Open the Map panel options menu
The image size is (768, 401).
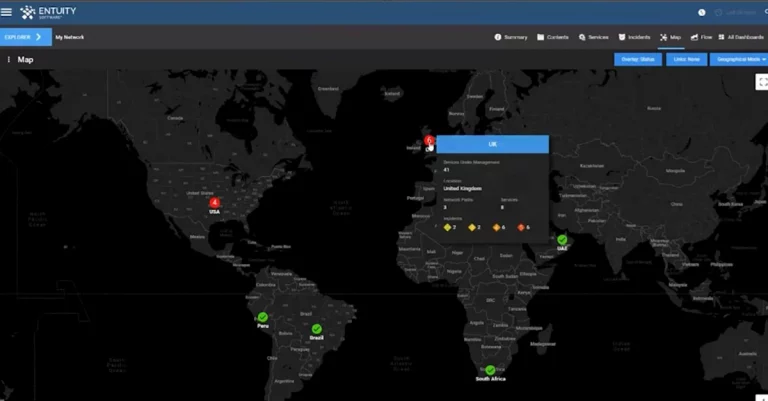tap(8, 60)
